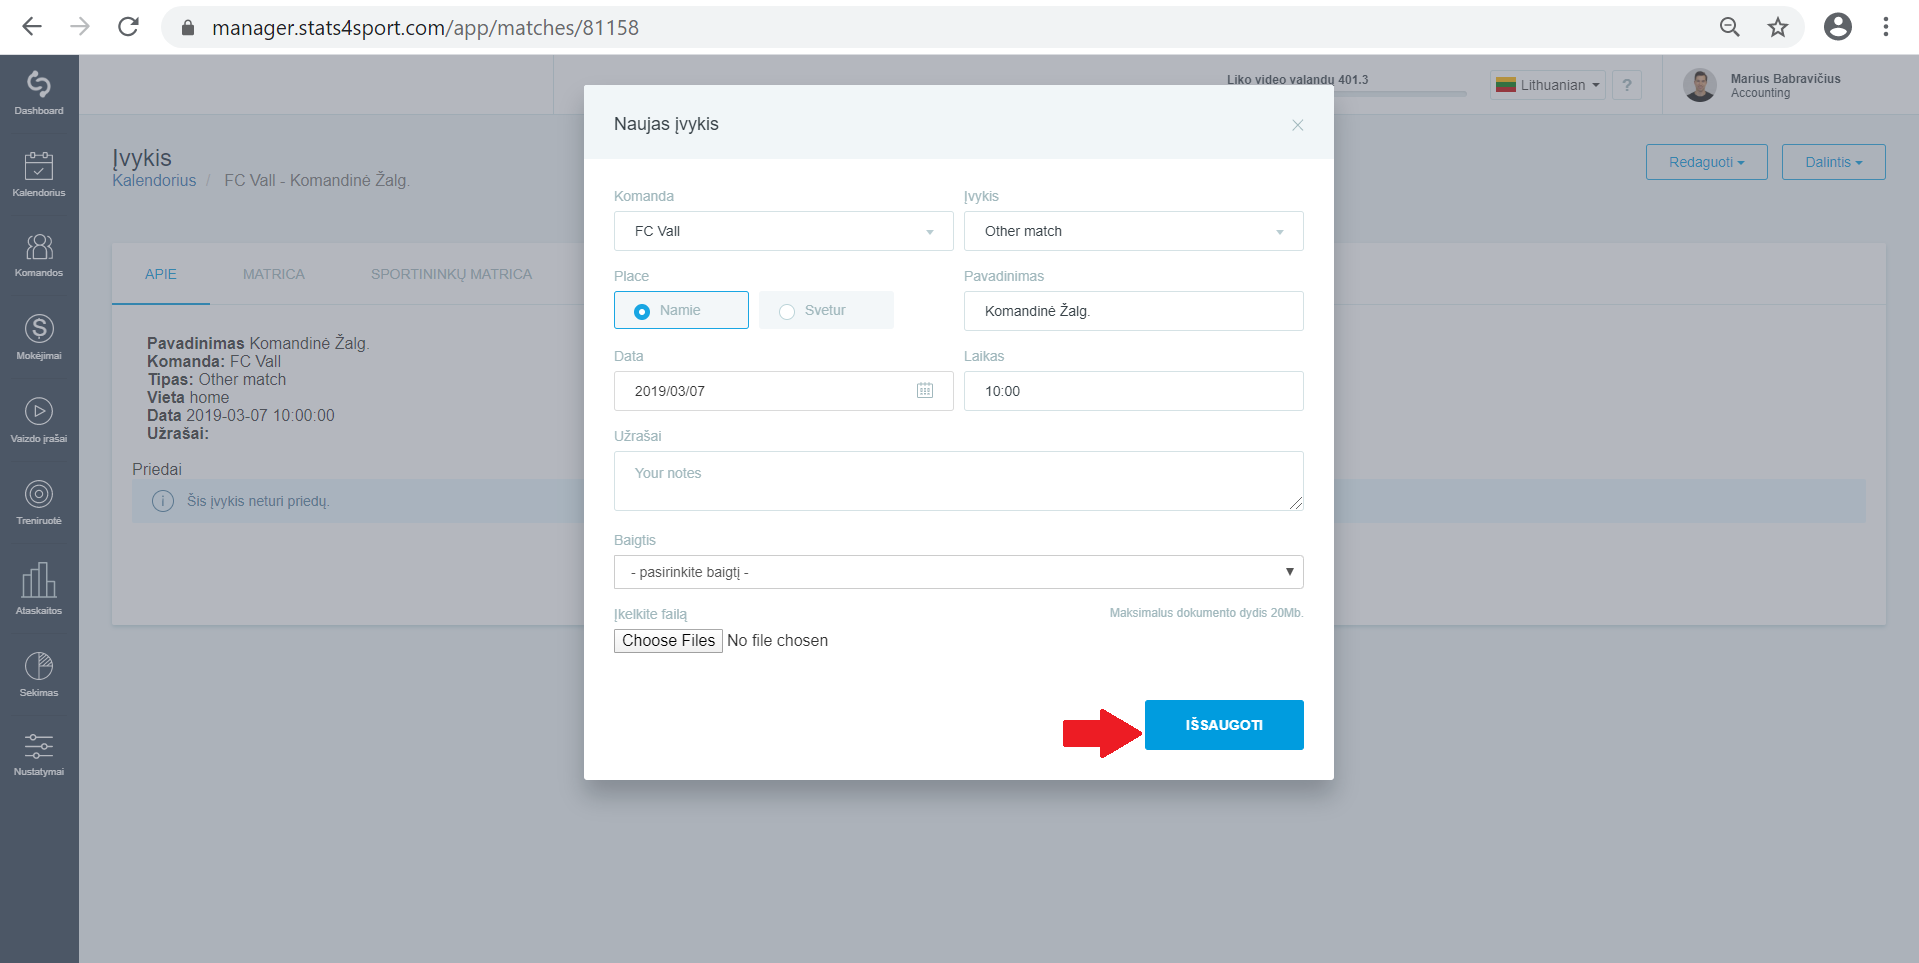
Task: Go back in browser history
Action: pyautogui.click(x=32, y=27)
